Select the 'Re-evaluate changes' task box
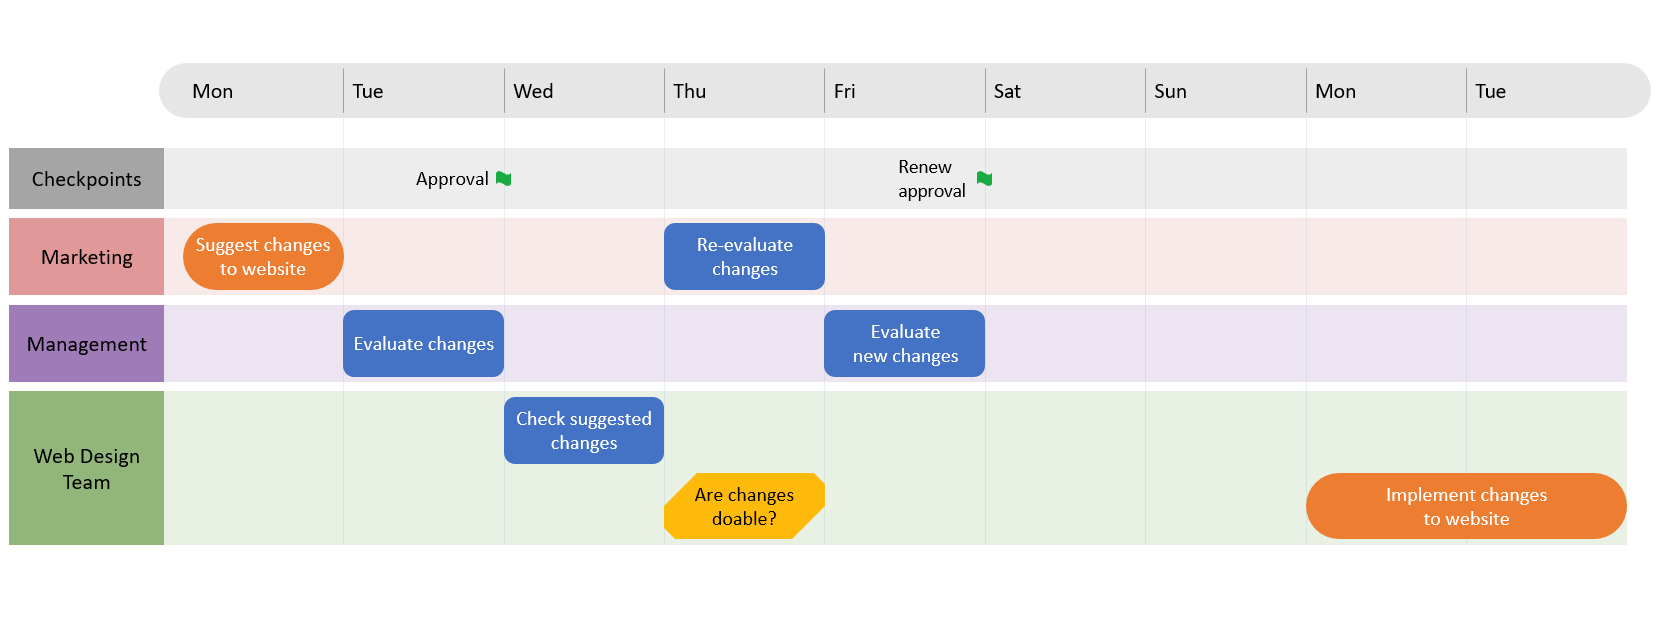This screenshot has height=621, width=1665. point(744,257)
